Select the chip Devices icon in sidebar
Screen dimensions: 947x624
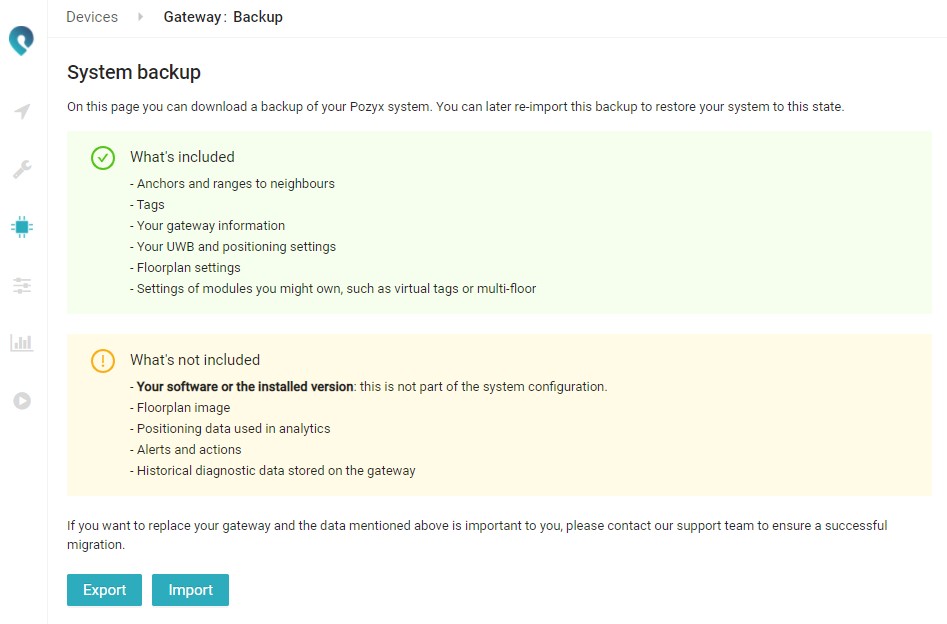pyautogui.click(x=22, y=227)
